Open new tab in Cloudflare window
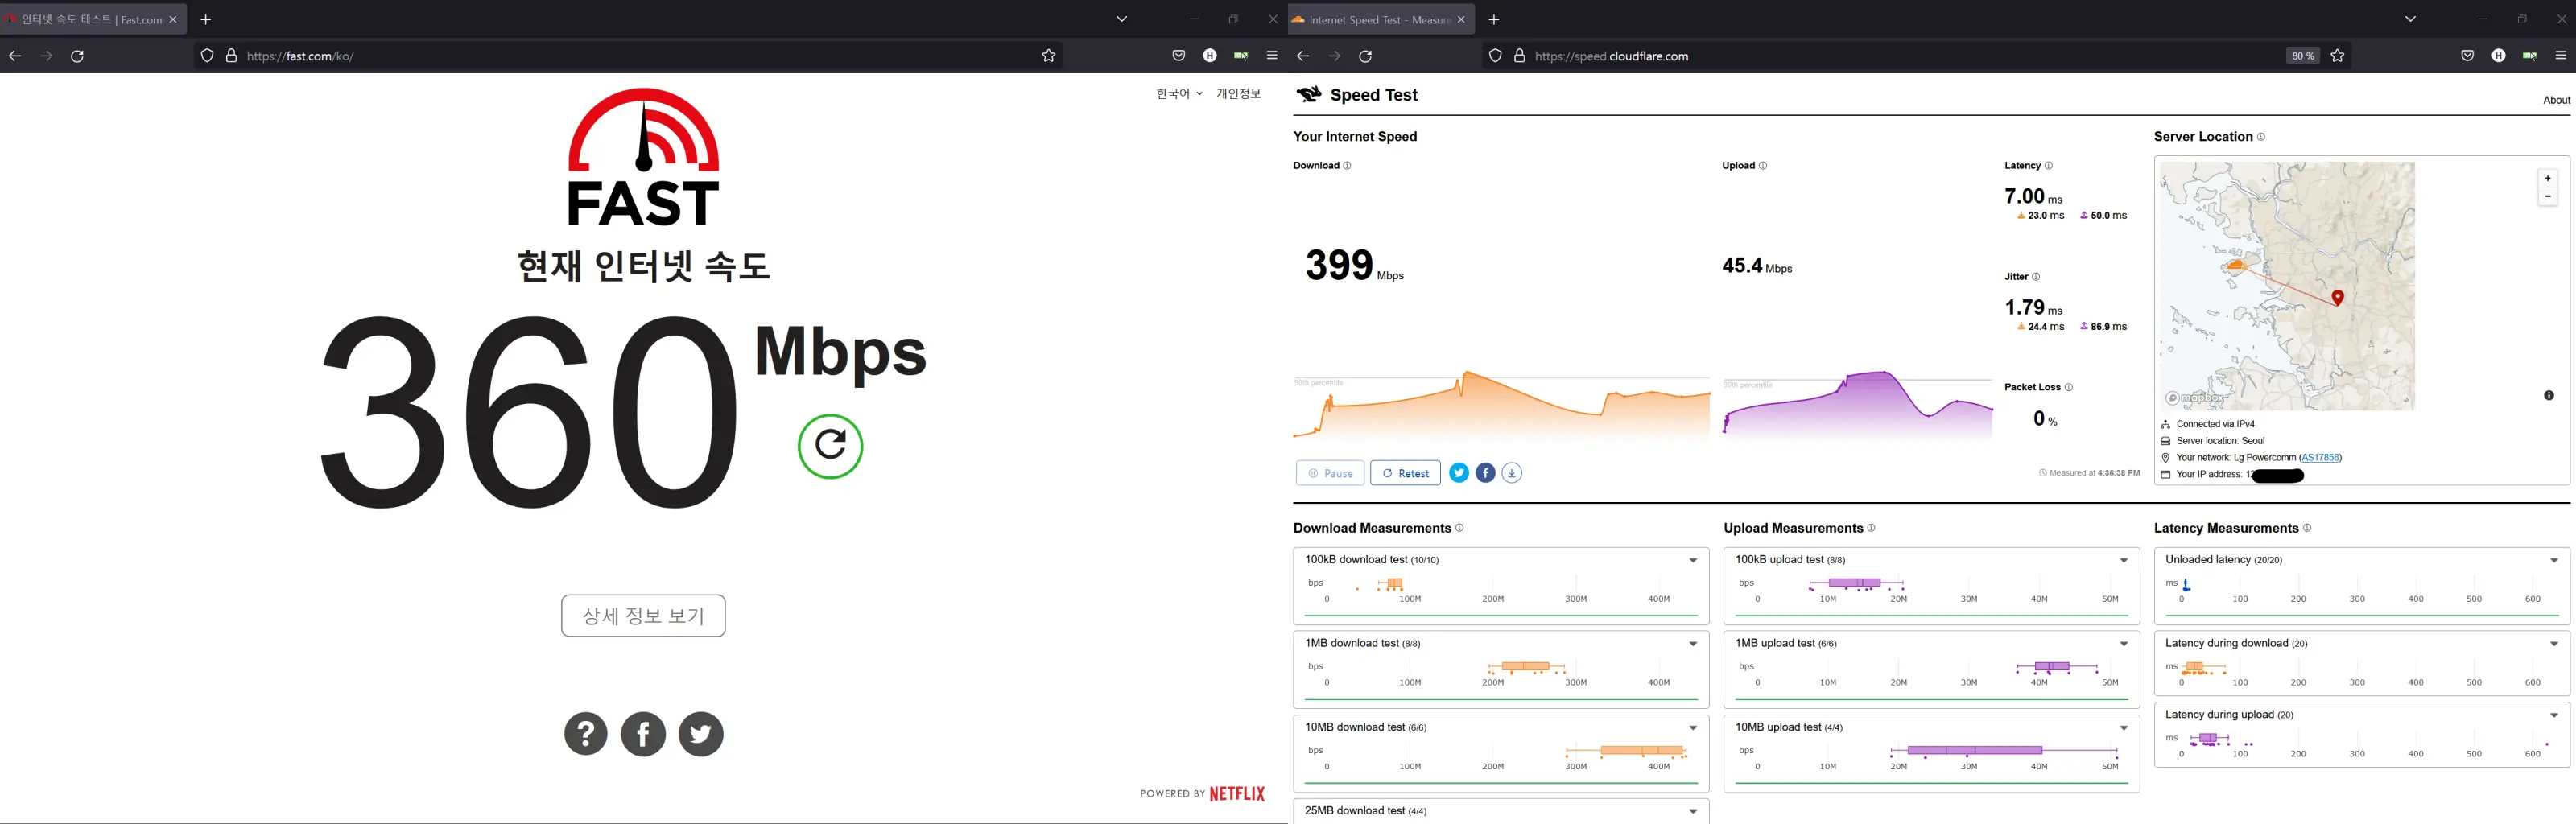The width and height of the screenshot is (2576, 824). point(1493,19)
